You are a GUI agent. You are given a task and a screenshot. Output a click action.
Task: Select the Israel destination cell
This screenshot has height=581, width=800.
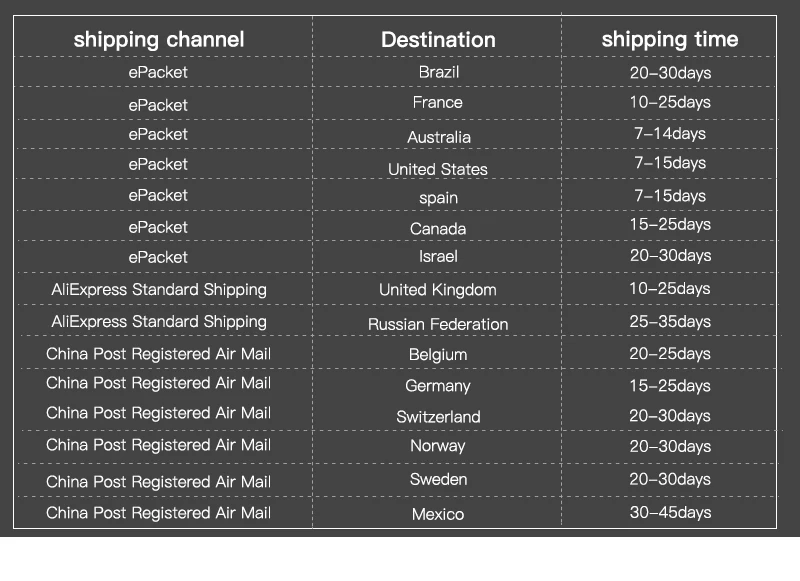pos(438,257)
